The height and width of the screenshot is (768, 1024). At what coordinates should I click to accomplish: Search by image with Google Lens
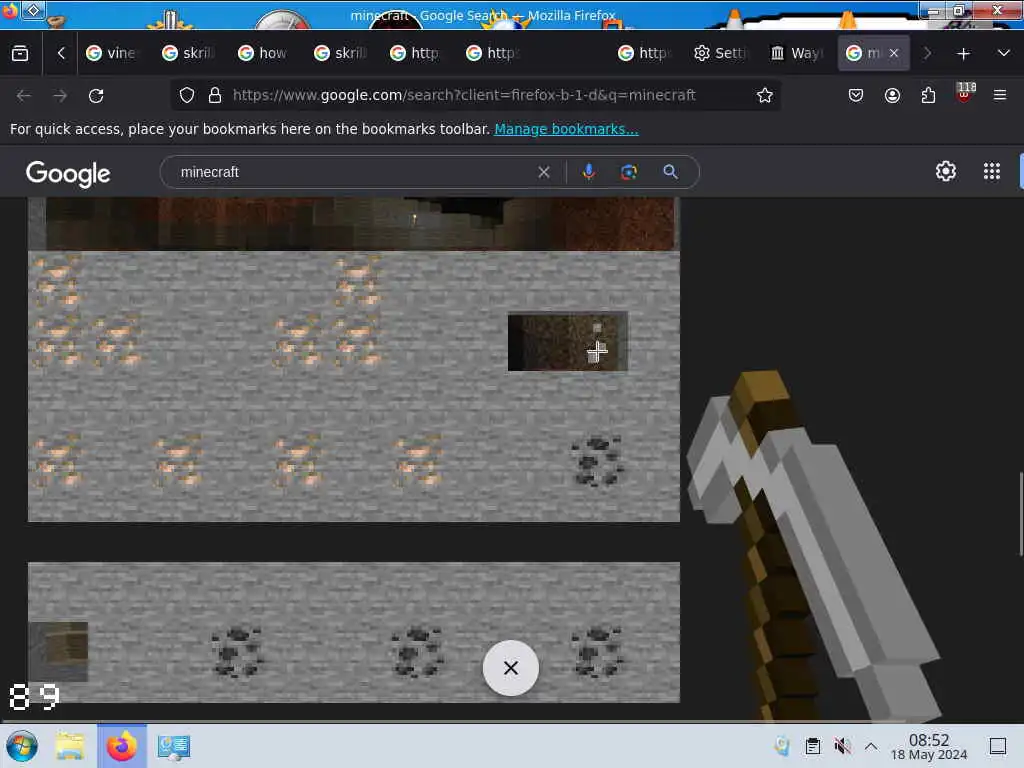[629, 172]
